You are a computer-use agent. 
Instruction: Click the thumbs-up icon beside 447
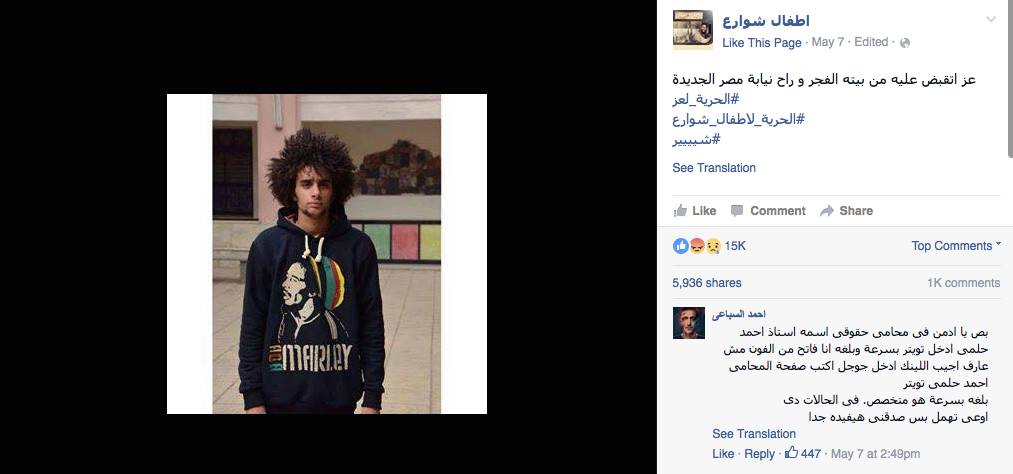[x=791, y=453]
